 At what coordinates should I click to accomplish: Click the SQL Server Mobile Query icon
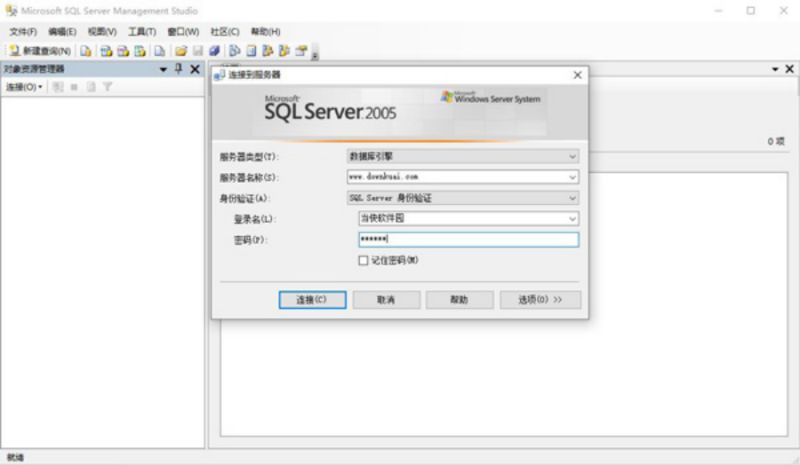tap(160, 51)
